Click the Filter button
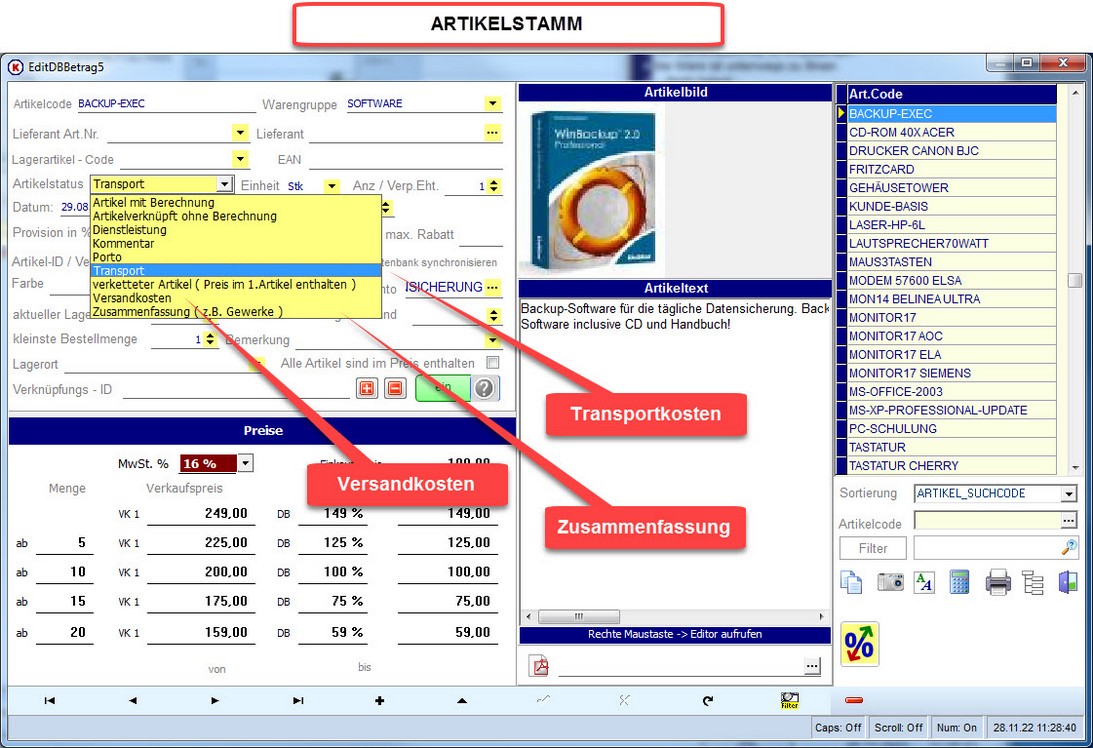This screenshot has width=1093, height=748. [x=872, y=548]
